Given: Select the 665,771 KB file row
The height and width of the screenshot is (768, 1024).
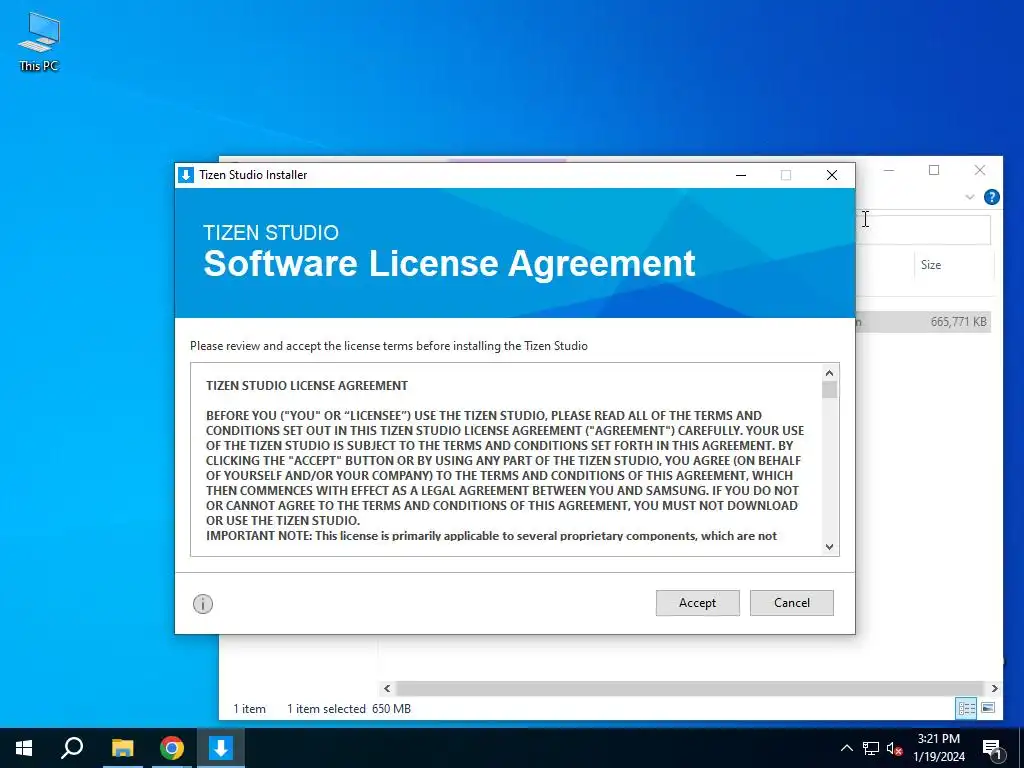Looking at the screenshot, I should click(x=923, y=322).
